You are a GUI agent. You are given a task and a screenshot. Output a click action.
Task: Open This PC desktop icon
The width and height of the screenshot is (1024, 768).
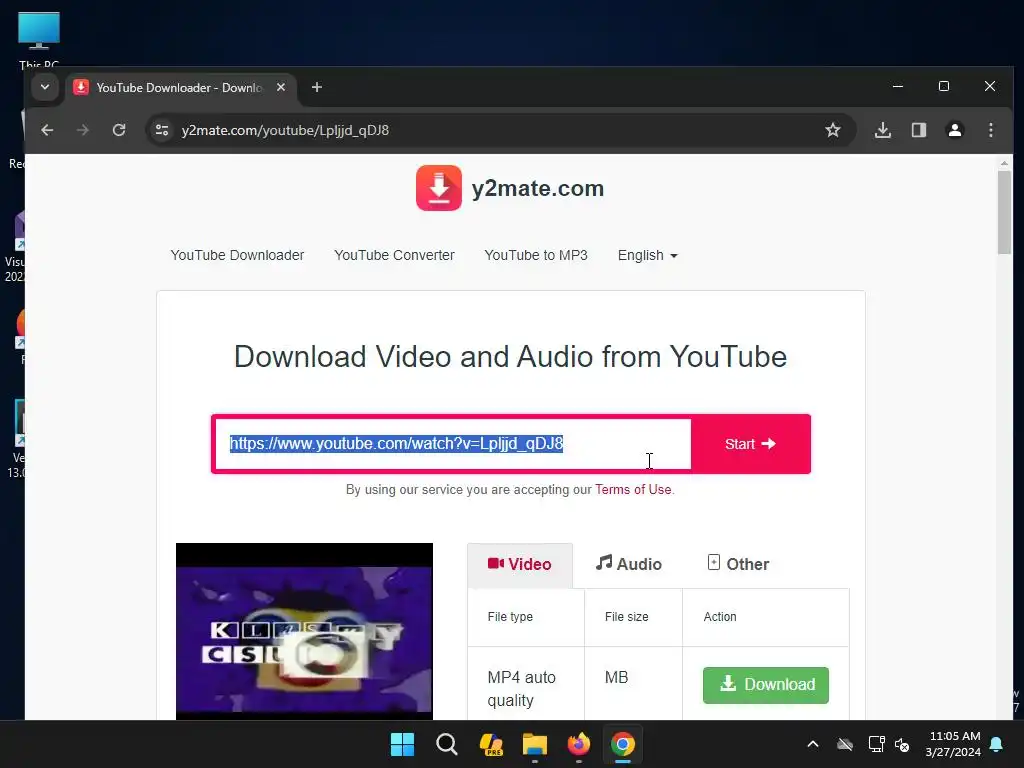[x=39, y=39]
